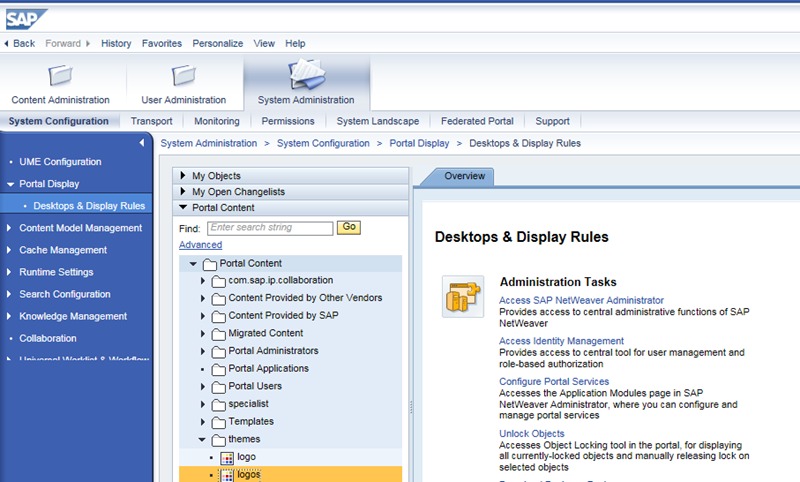This screenshot has width=800, height=482.
Task: Open the Help menu
Action: point(295,43)
